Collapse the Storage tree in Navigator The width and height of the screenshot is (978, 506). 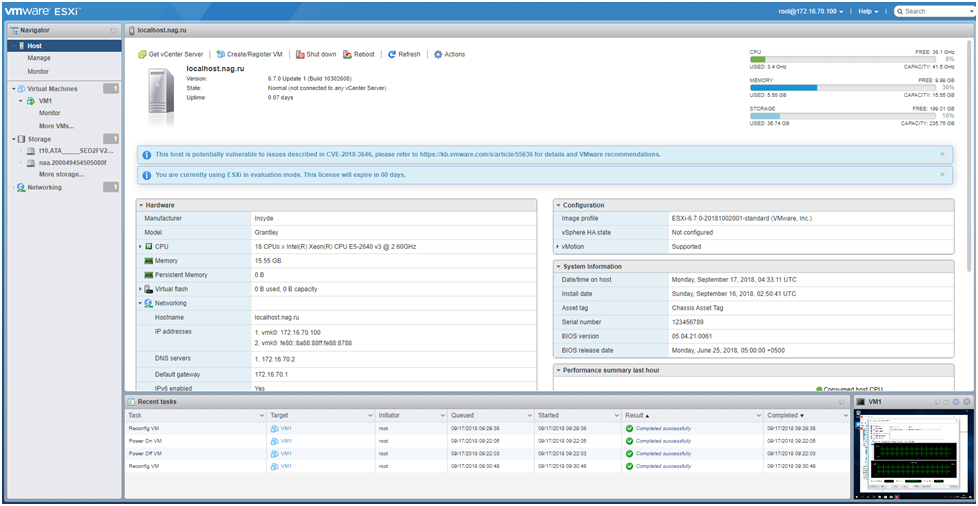coord(14,139)
